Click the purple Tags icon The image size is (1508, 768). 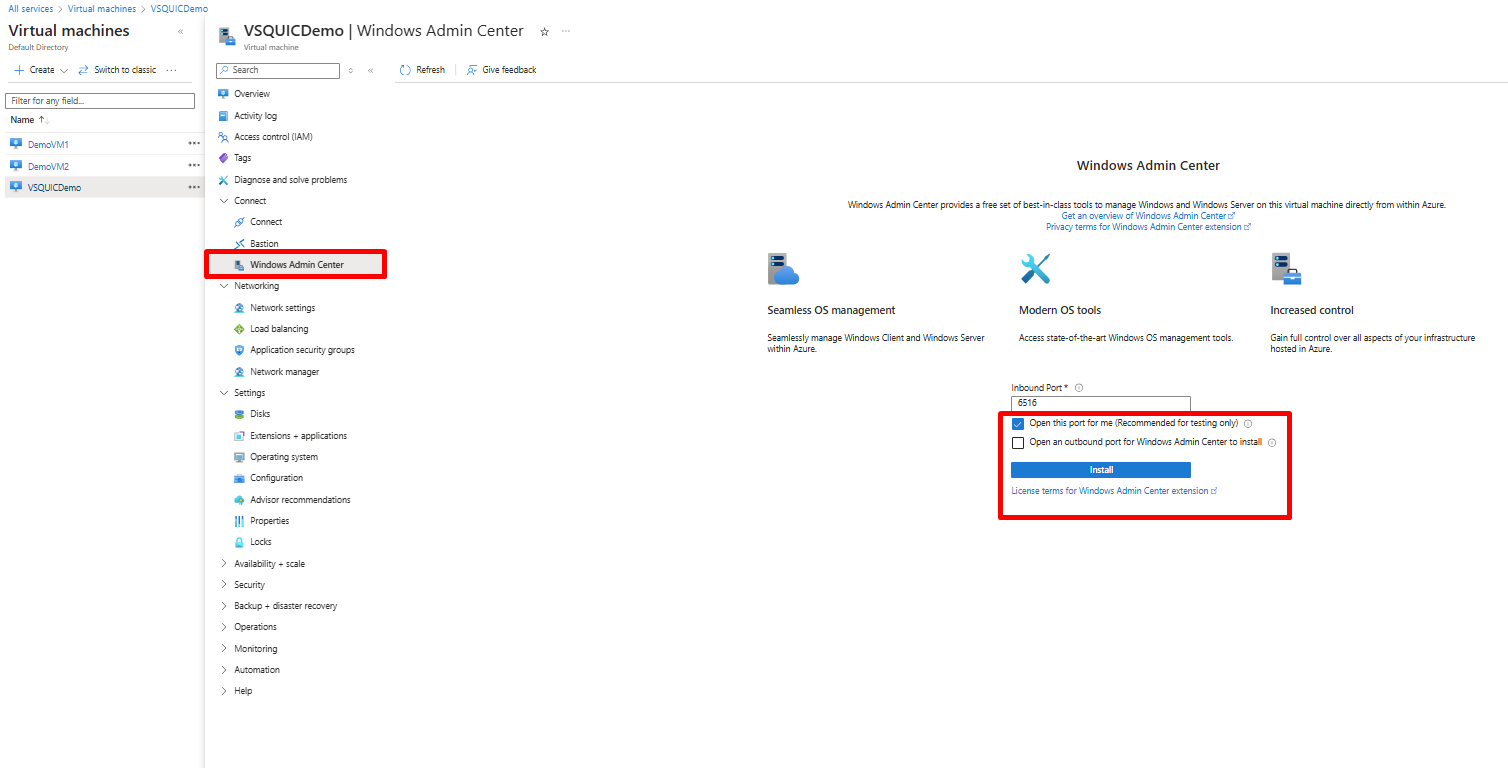click(x=223, y=158)
